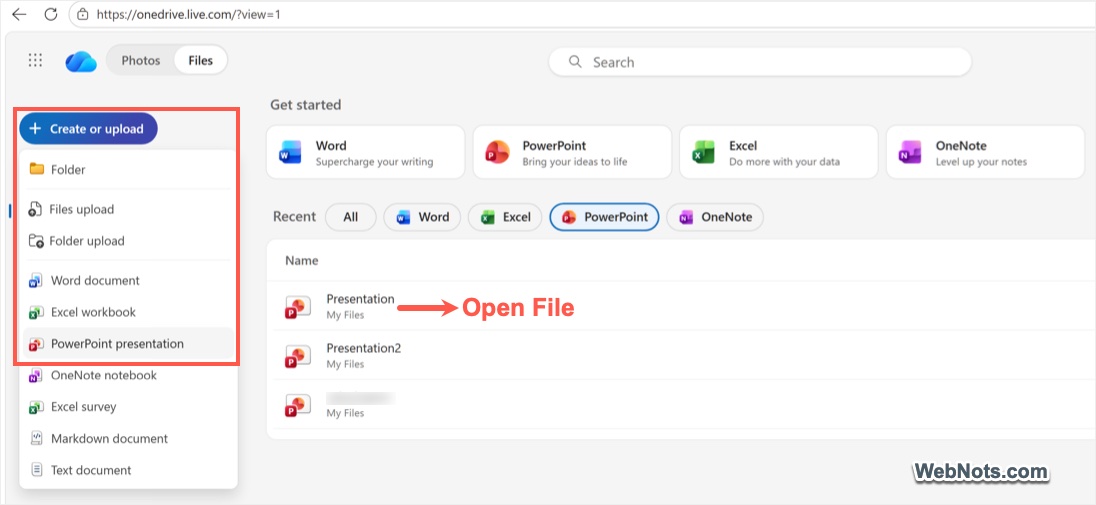The image size is (1096, 505).
Task: Open the presentation with the blurred name
Action: [x=361, y=398]
